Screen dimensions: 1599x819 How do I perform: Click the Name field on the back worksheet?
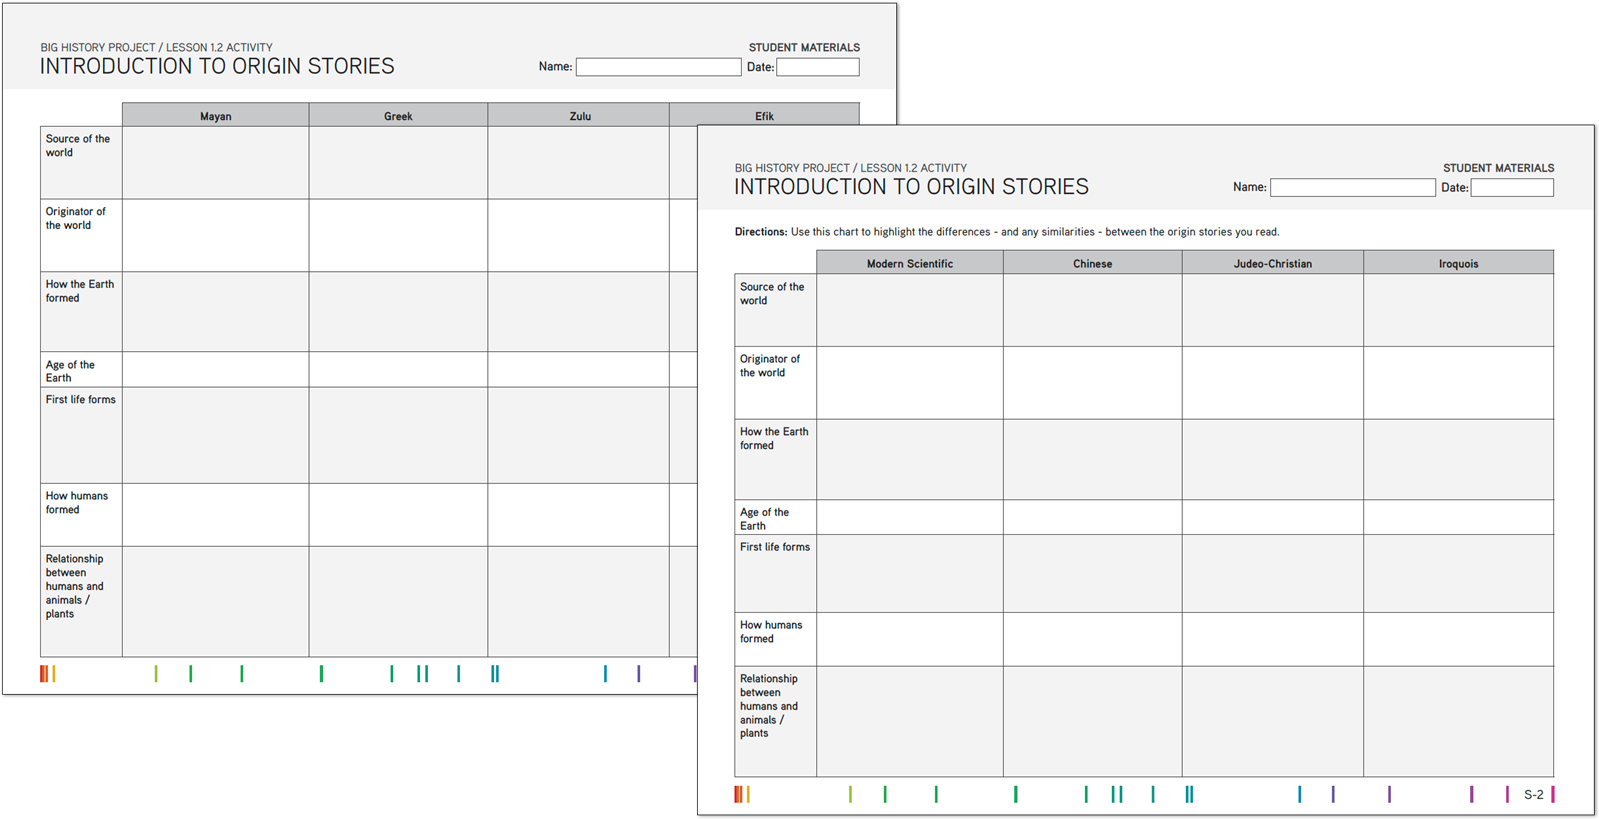coord(658,67)
